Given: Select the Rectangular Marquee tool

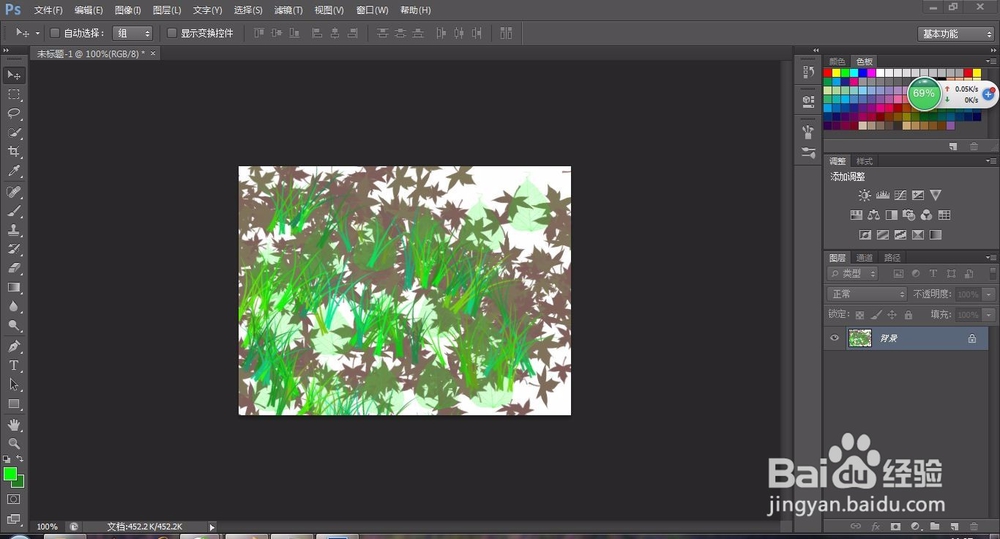Looking at the screenshot, I should pos(14,94).
